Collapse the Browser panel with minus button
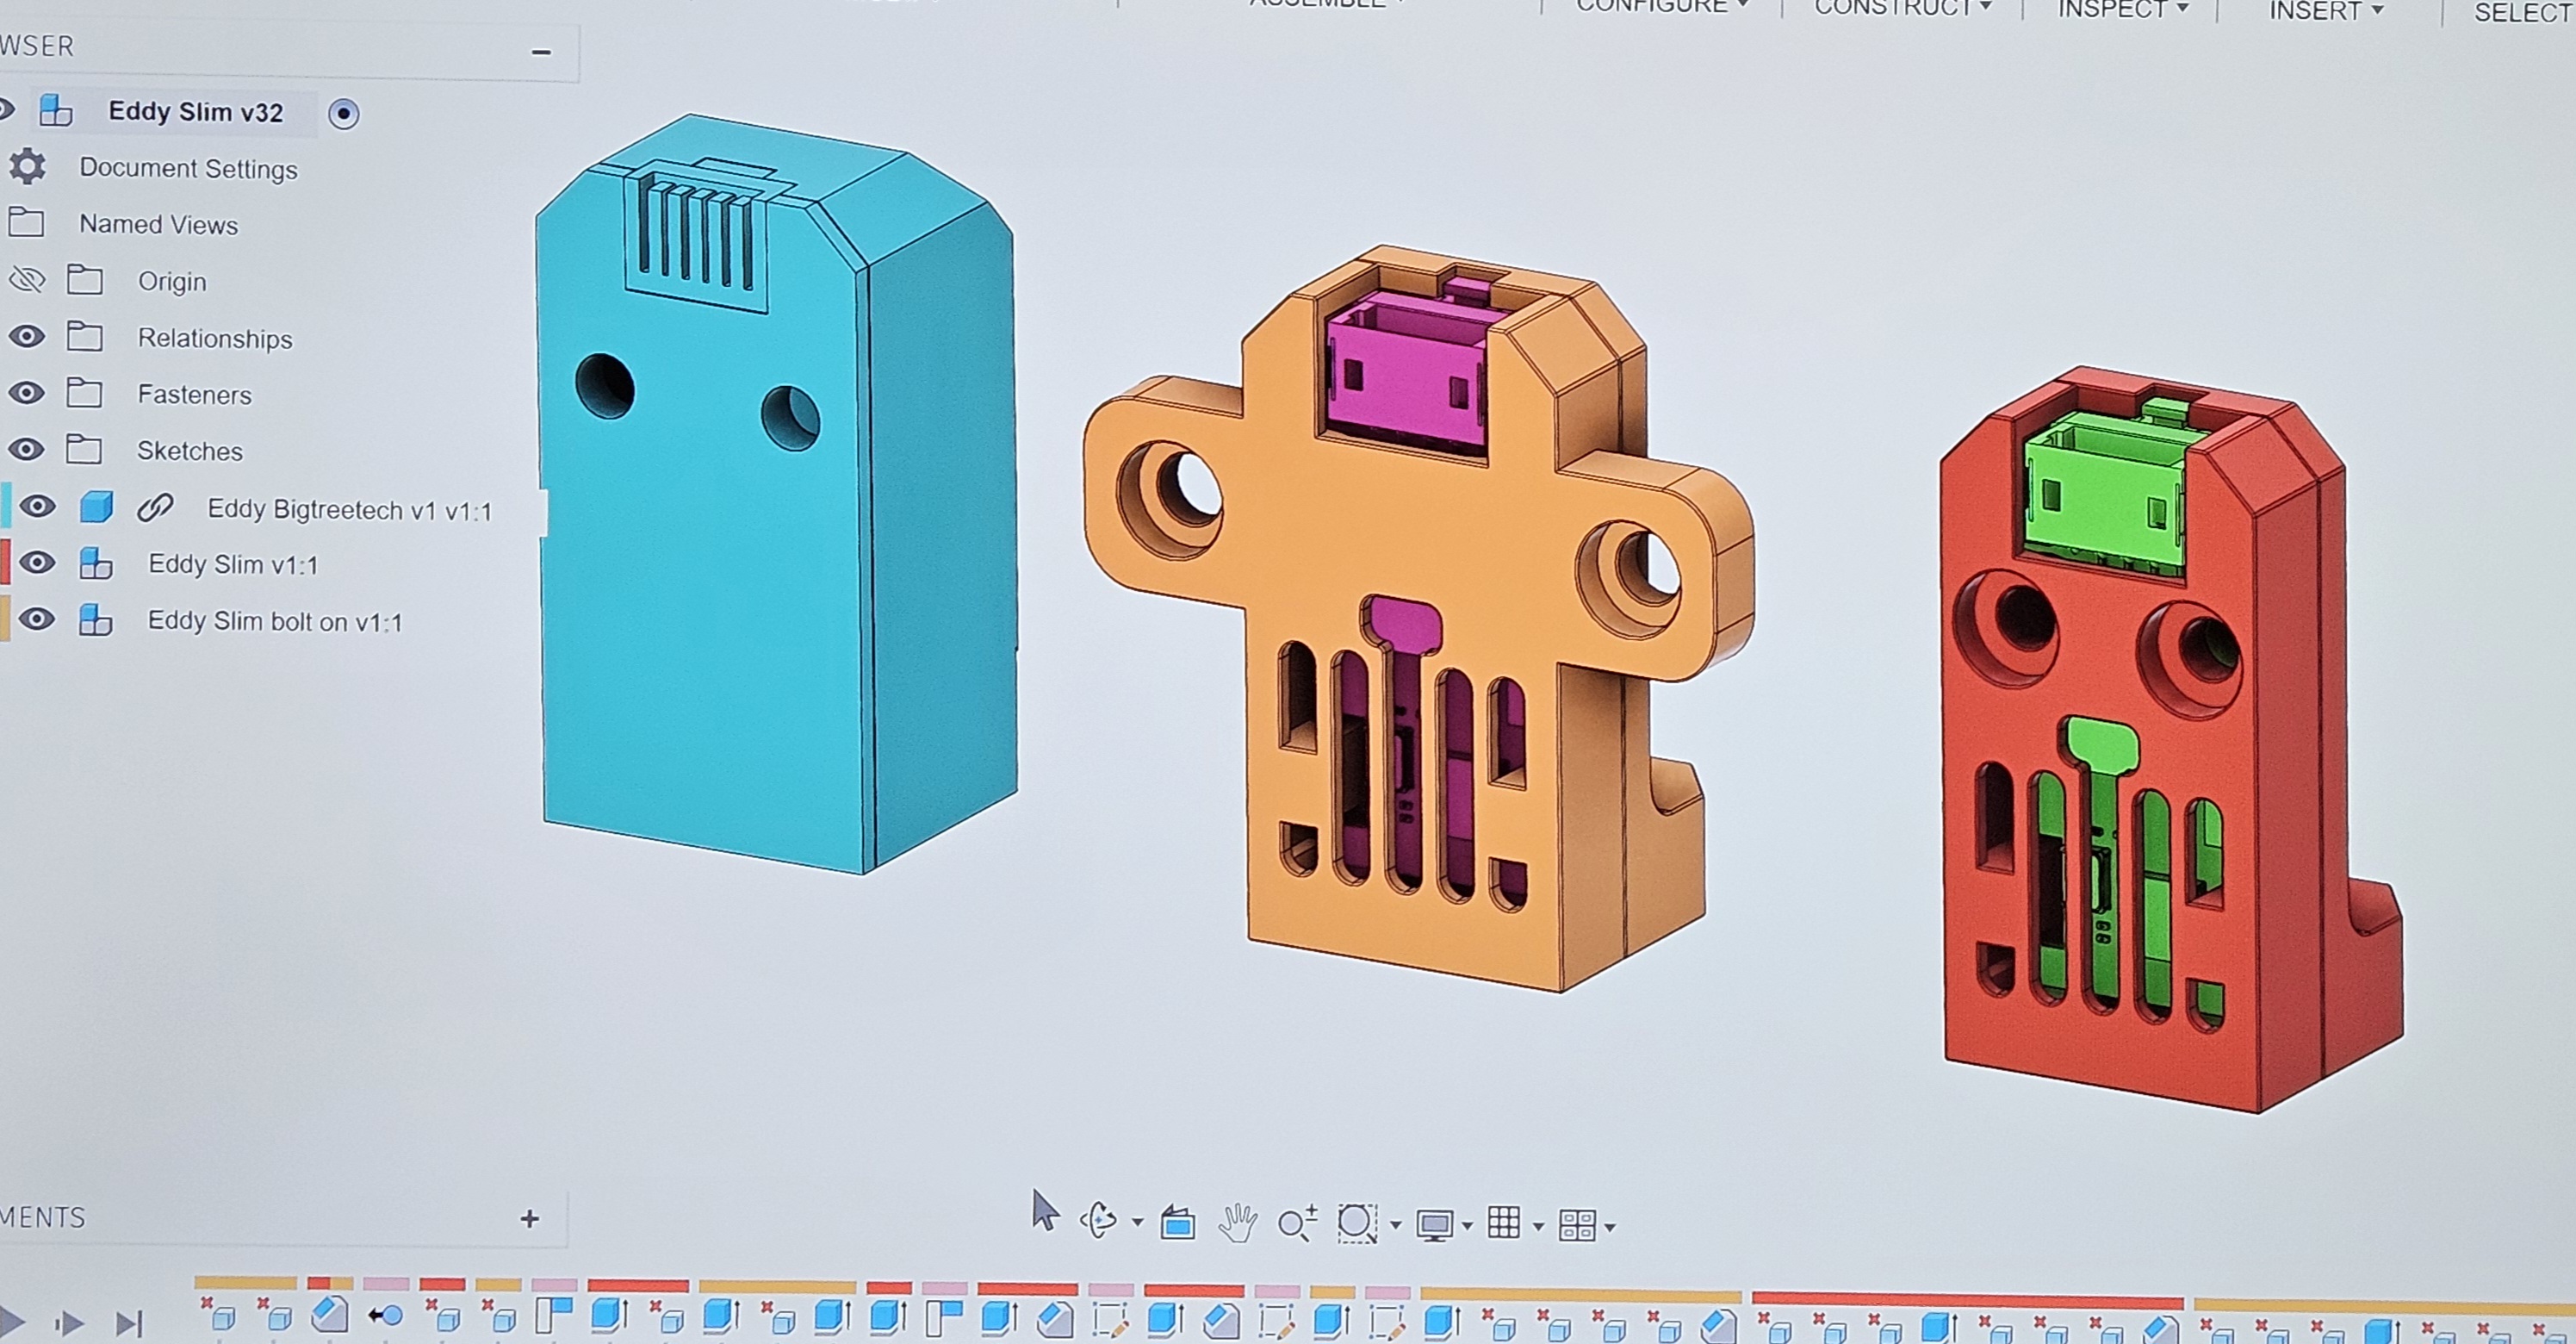Screen dimensions: 2576x1344 [541, 52]
